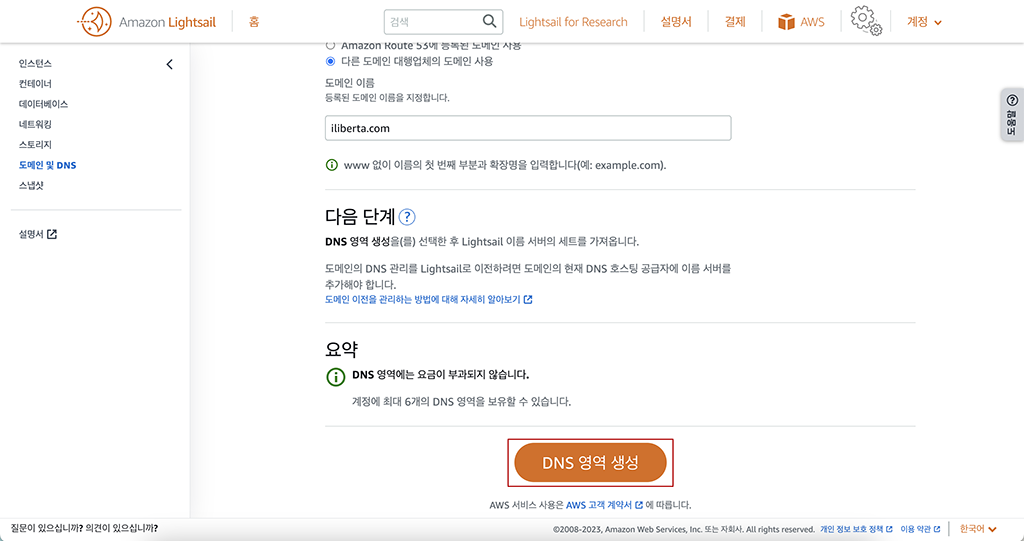Screen dimensions: 1024x541
Task: Open 이용 약관 footer link
Action: tap(920, 529)
